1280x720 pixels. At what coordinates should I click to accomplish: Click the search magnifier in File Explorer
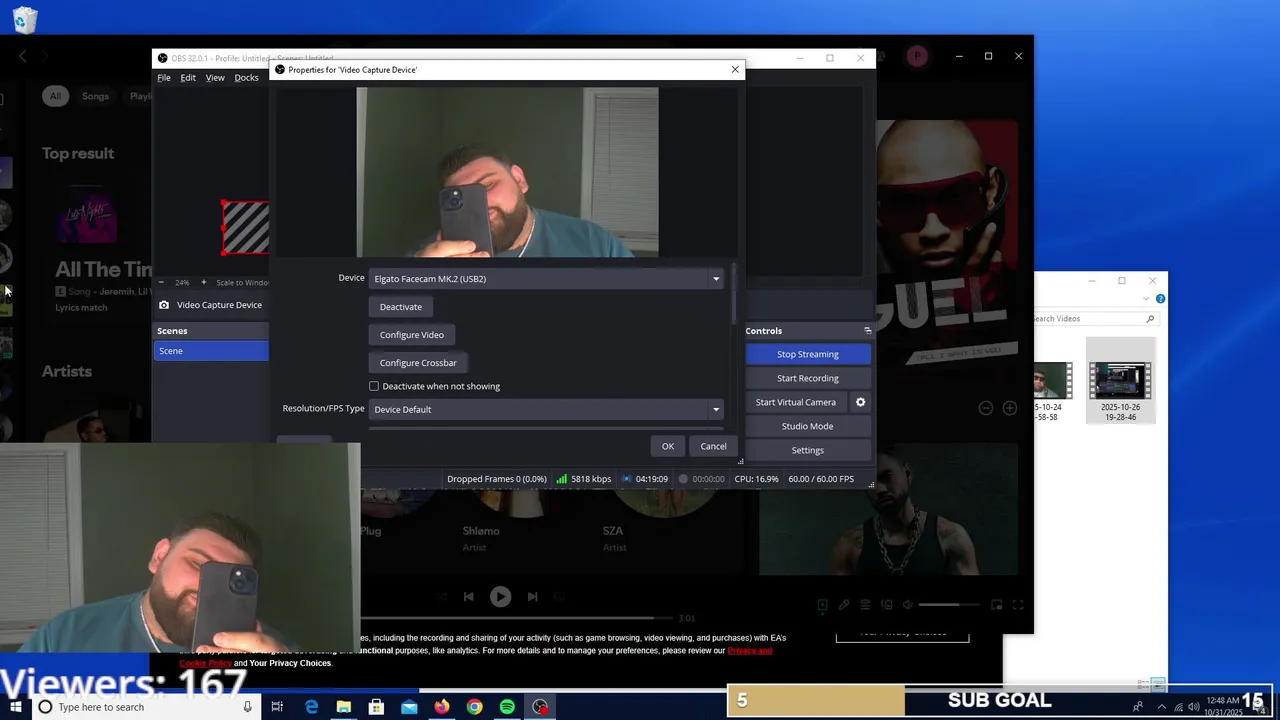(x=1150, y=319)
